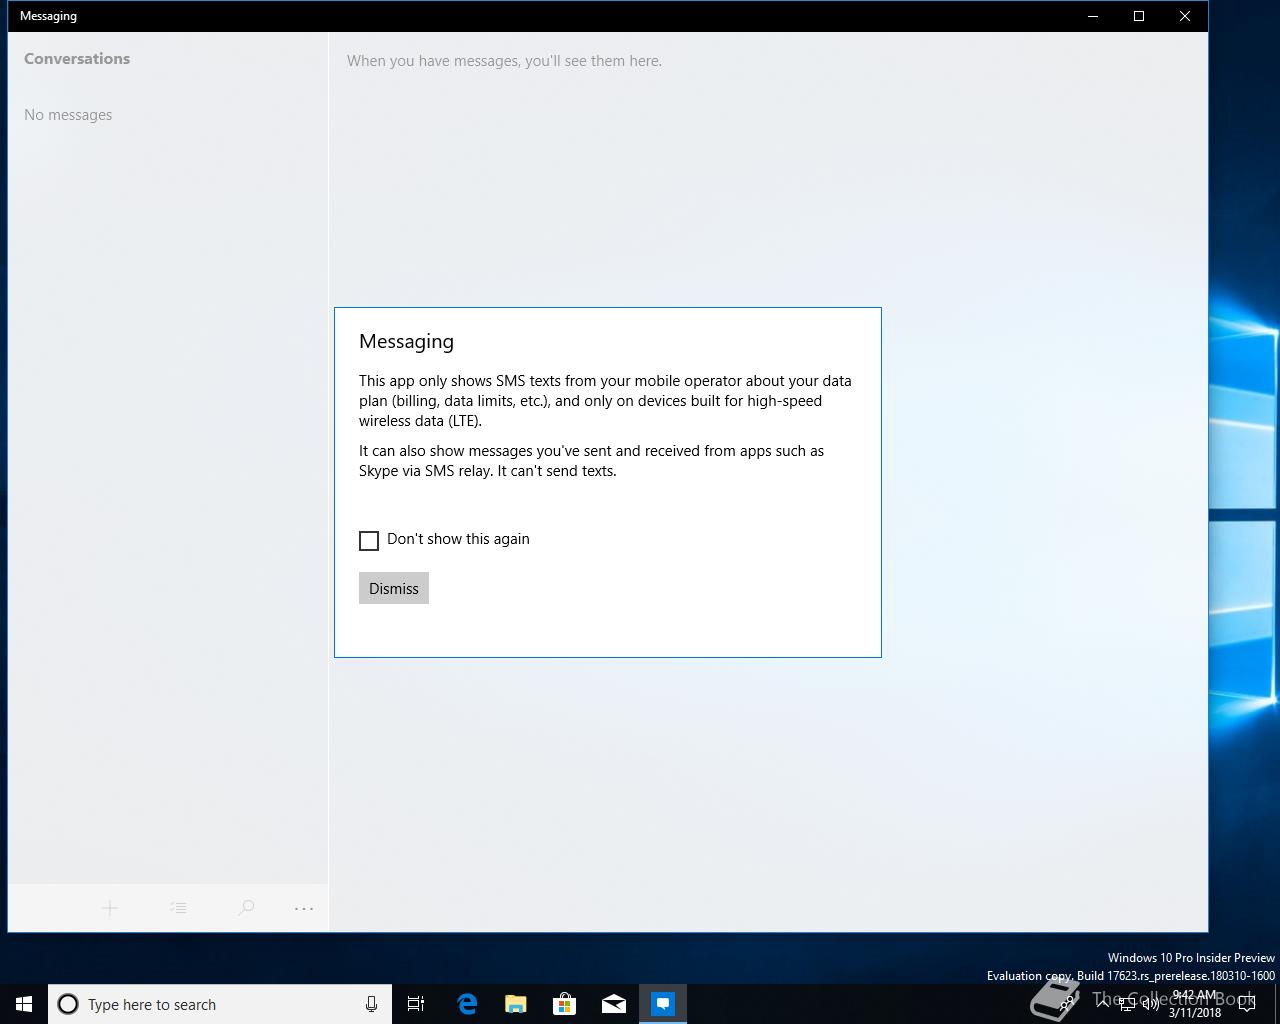Maximize the Messaging window
The height and width of the screenshot is (1024, 1280).
click(x=1139, y=16)
